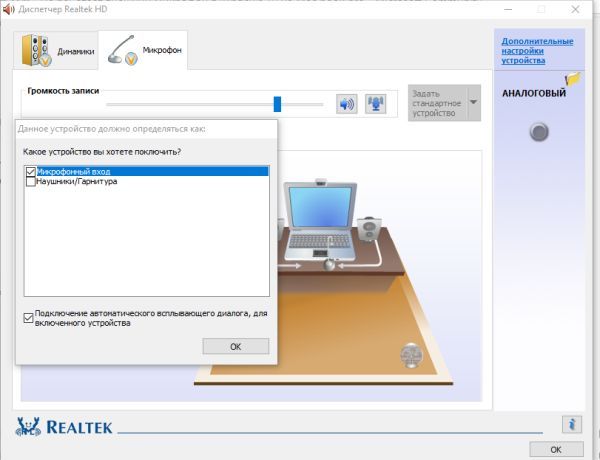Close the Диспетчер Realtek HD window
This screenshot has height=460, width=600.
575,9
